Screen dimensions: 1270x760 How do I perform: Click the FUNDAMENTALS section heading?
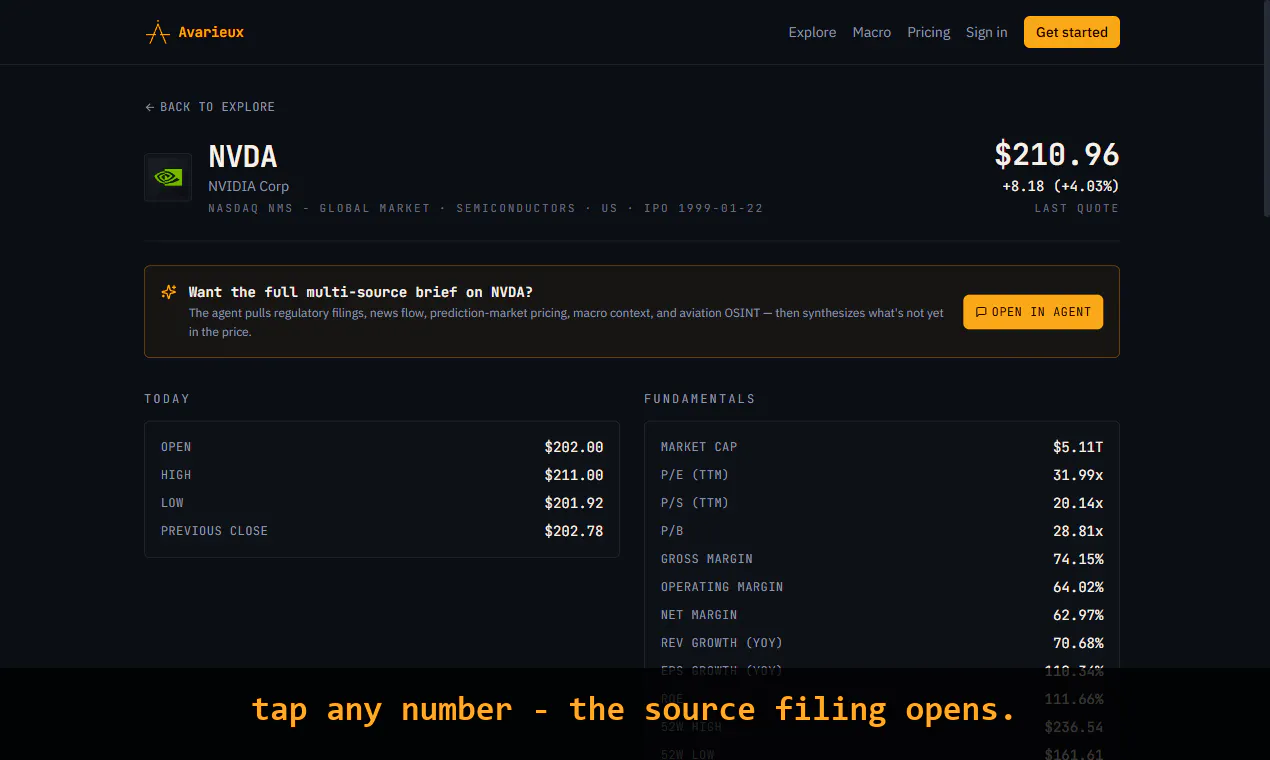click(699, 399)
